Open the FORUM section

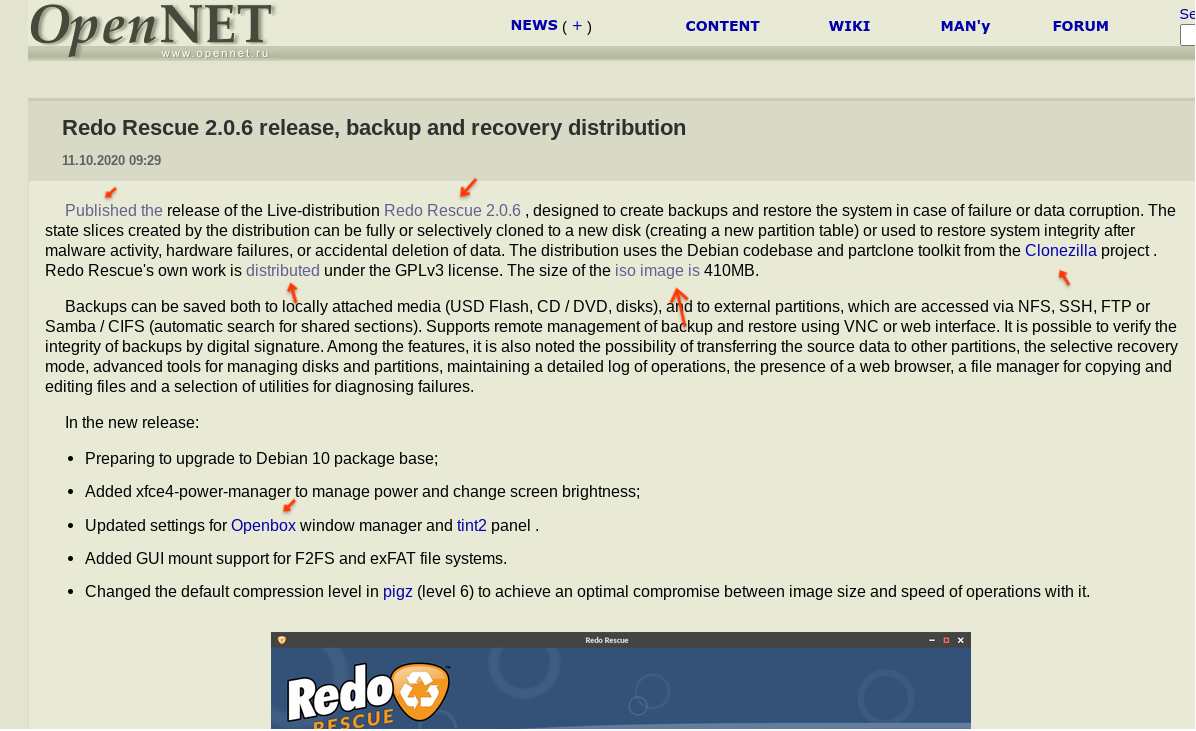[1080, 26]
